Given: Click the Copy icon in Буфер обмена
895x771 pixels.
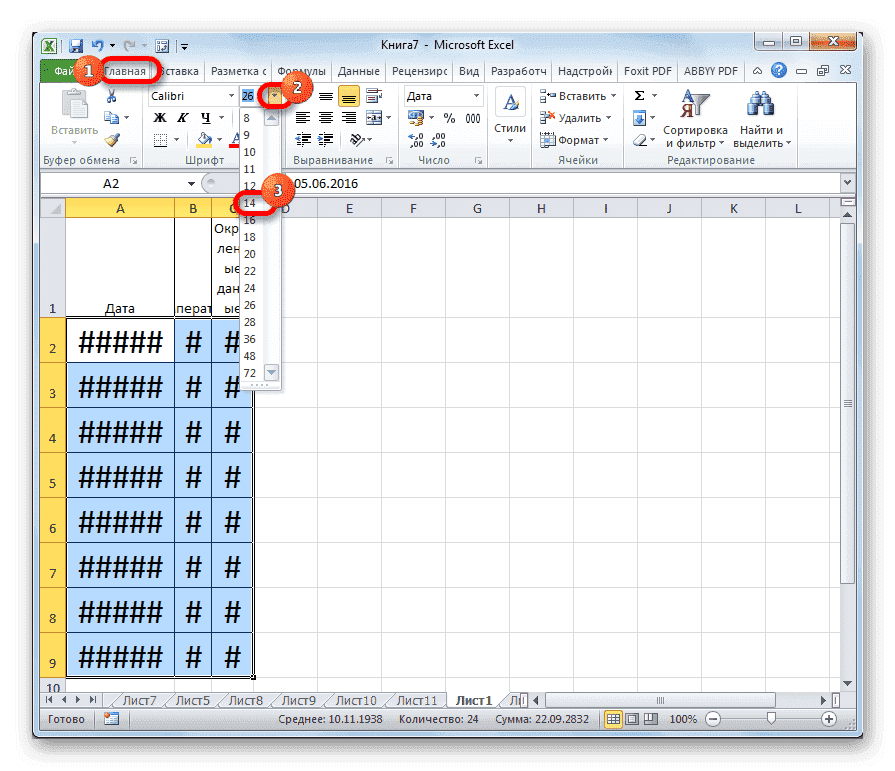Looking at the screenshot, I should [x=110, y=117].
